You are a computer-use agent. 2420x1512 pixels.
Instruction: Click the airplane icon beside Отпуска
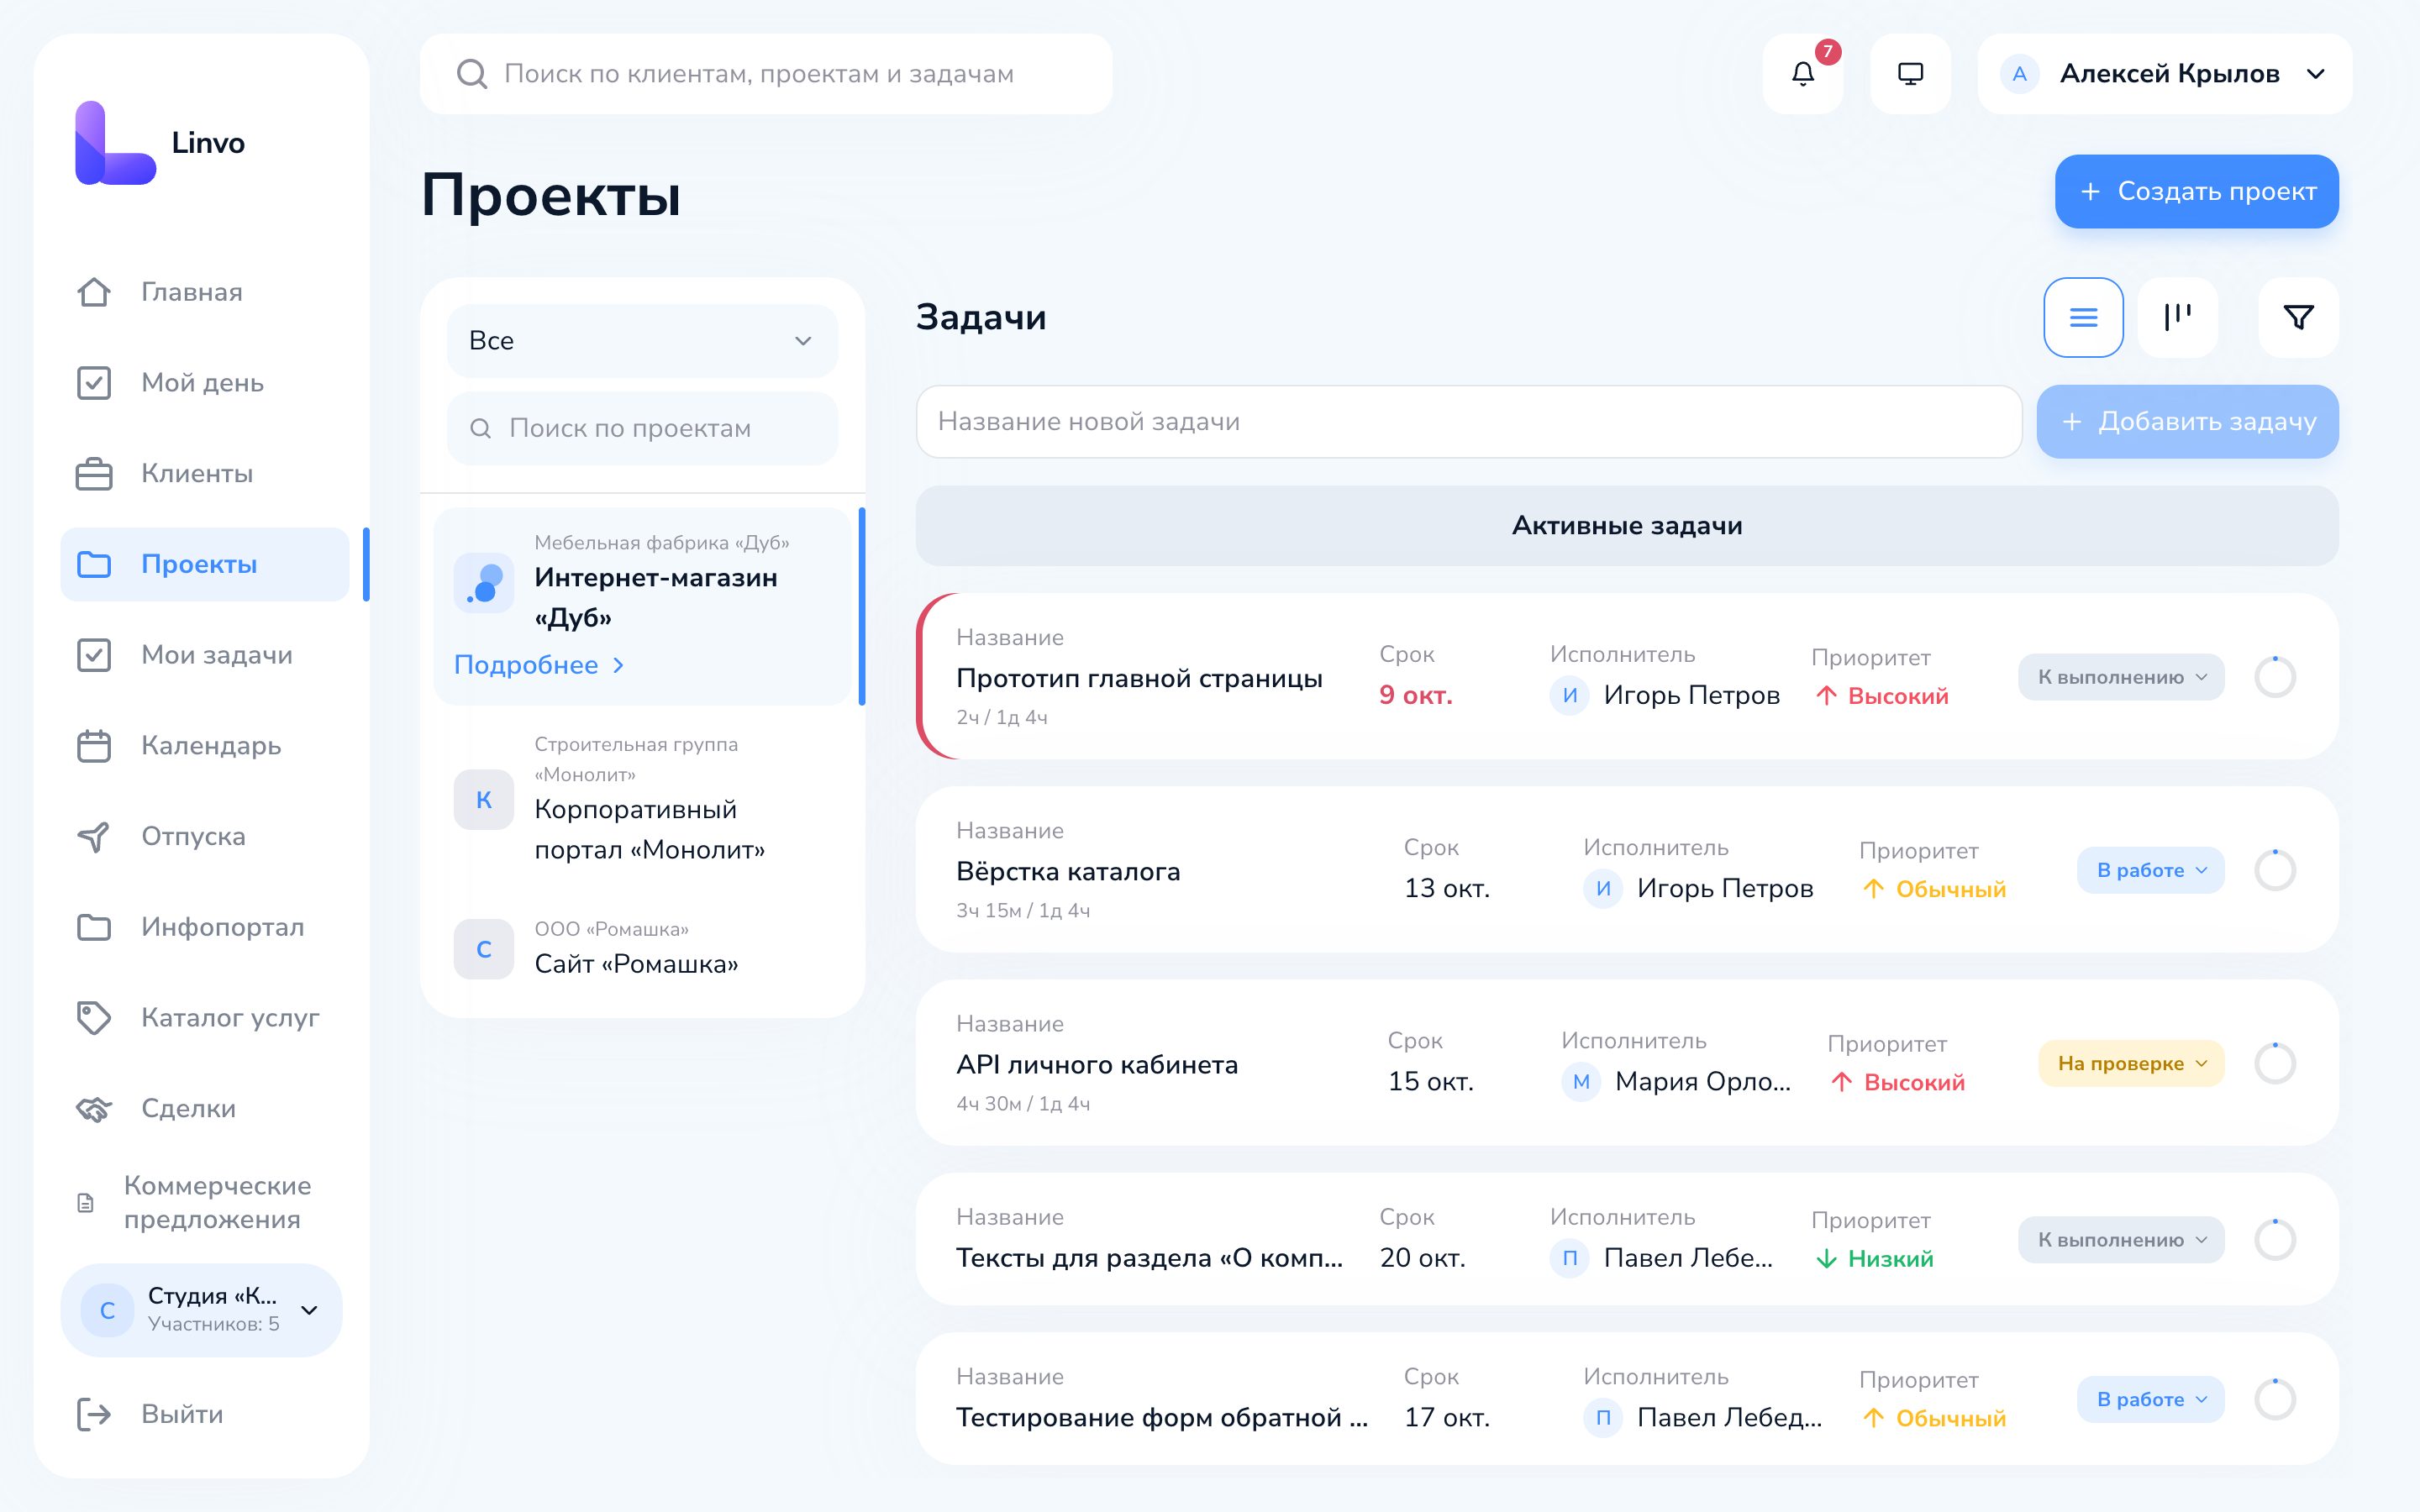[94, 837]
